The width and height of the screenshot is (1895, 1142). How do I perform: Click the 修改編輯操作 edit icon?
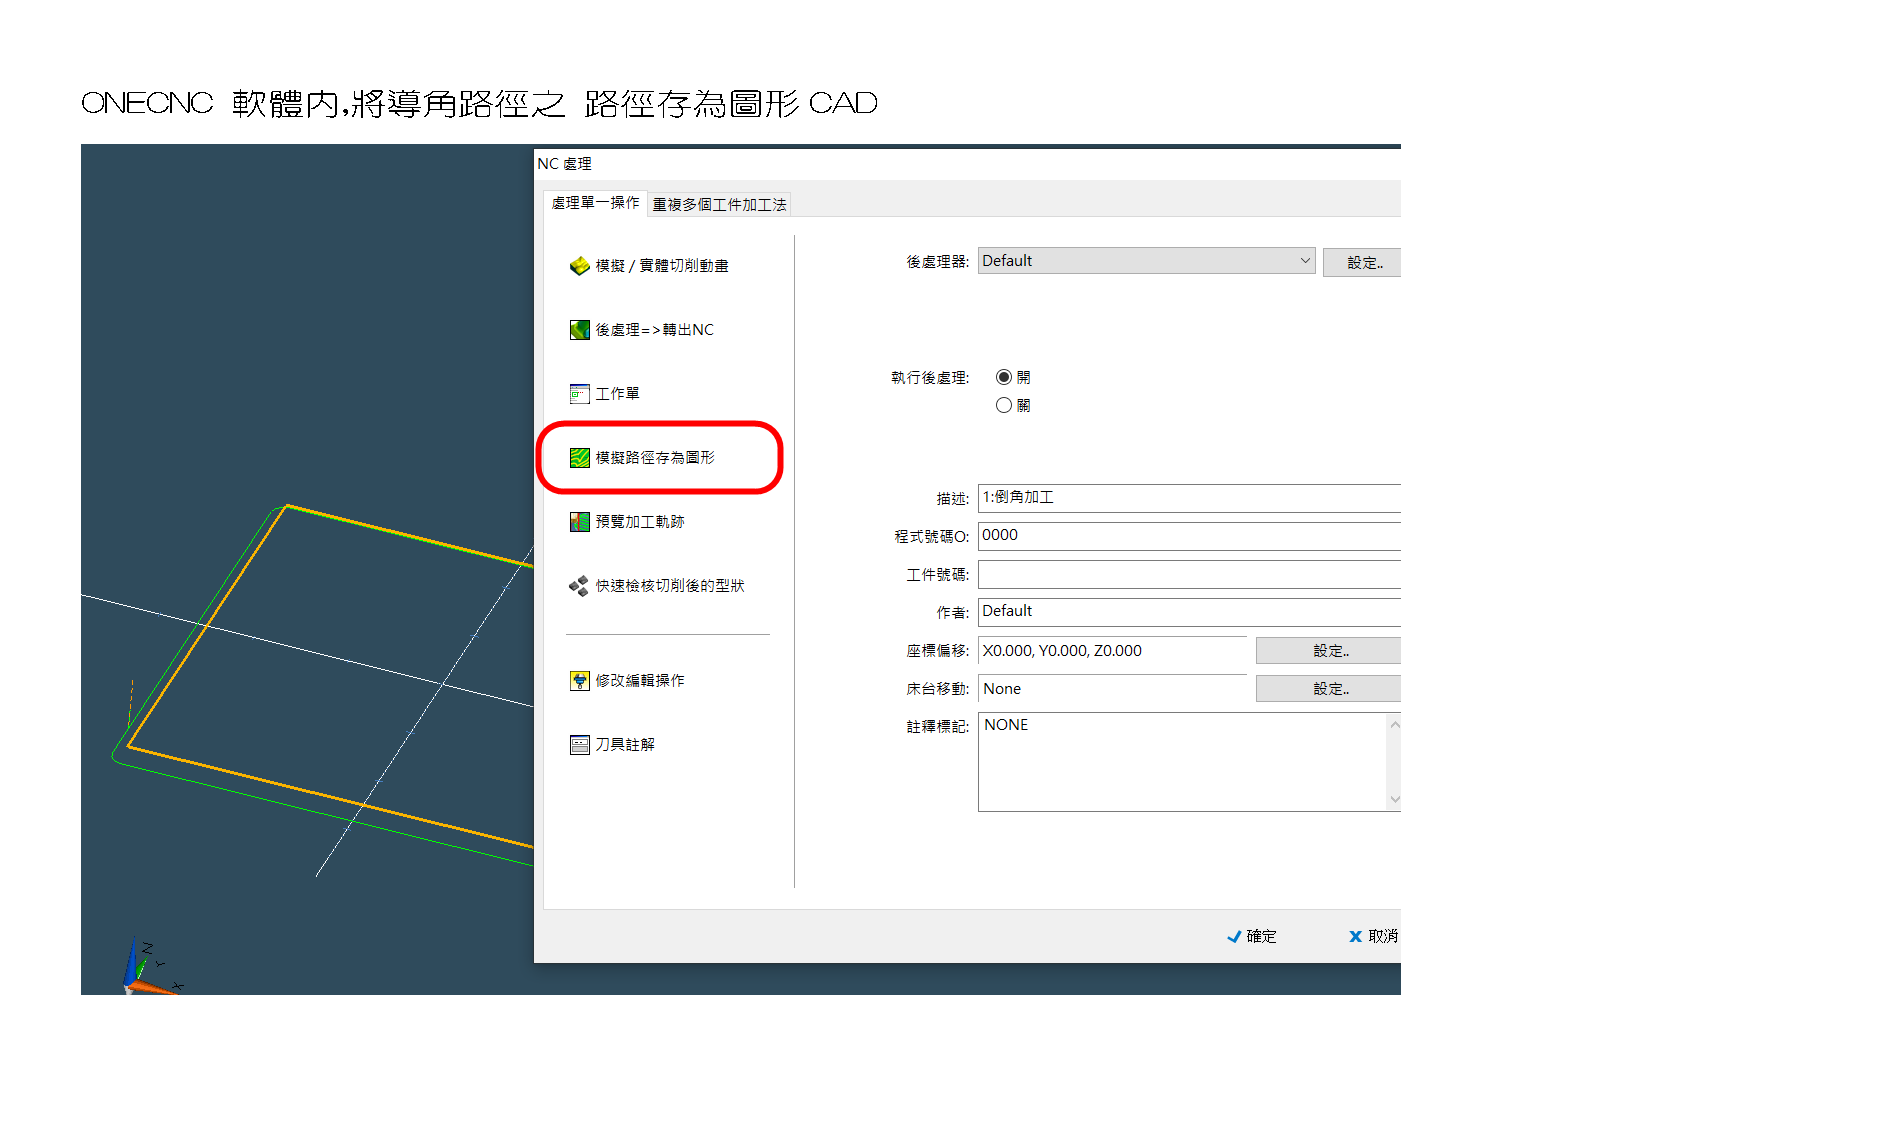[x=579, y=680]
